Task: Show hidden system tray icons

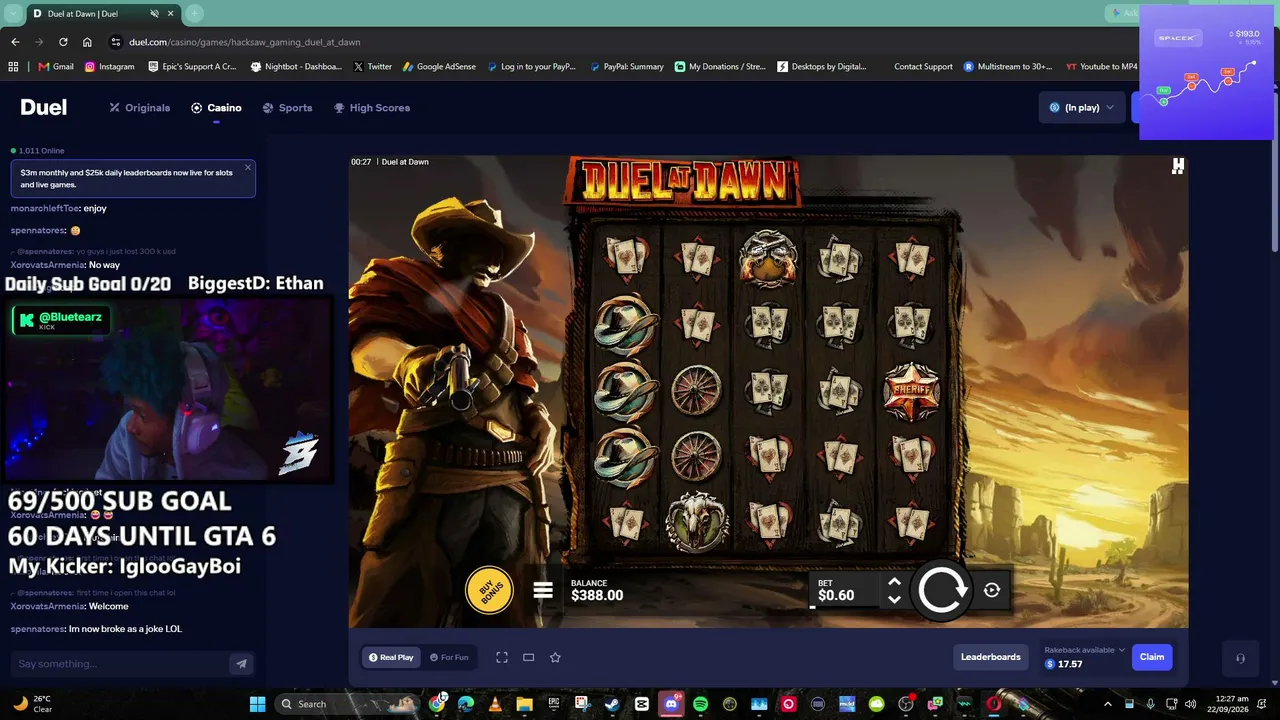Action: tap(1108, 704)
